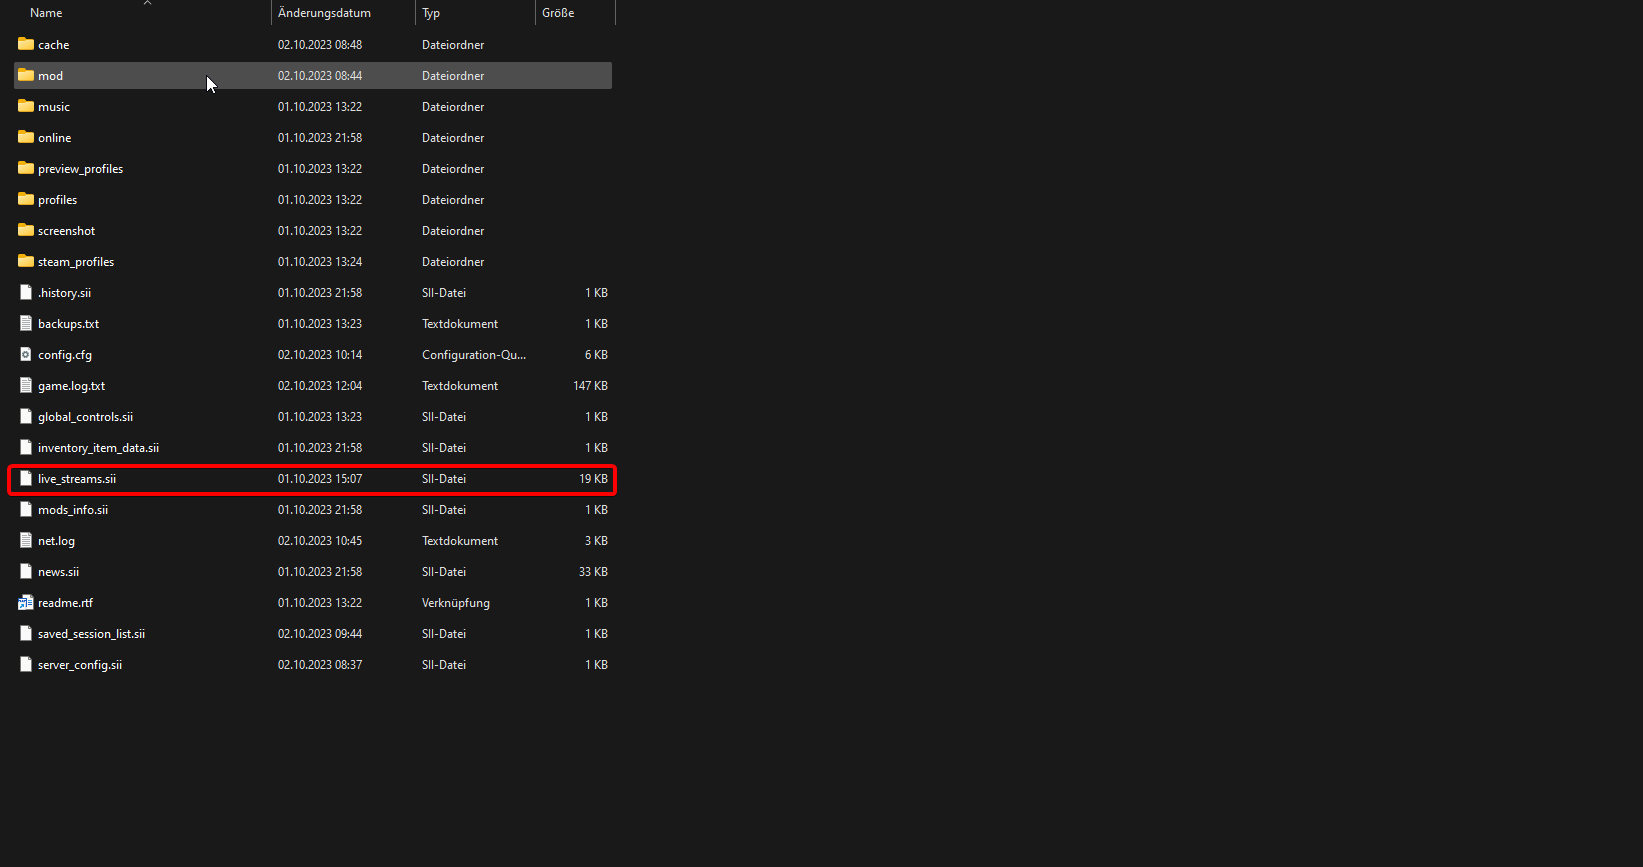Click the Größe column header
The image size is (1643, 867).
(x=558, y=13)
